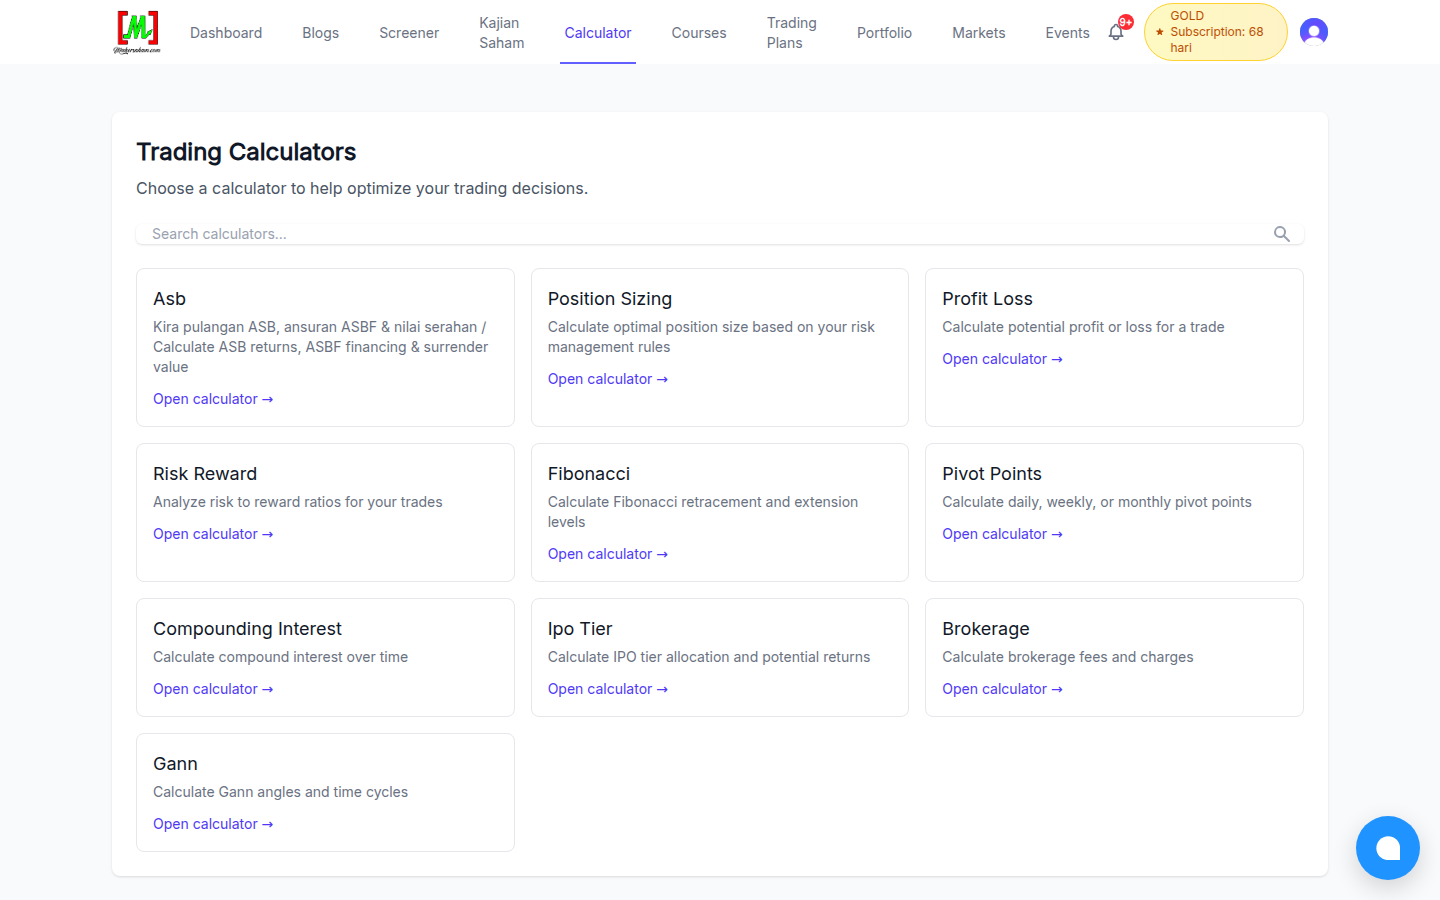
Task: Open calculator link for Ipo Tier
Action: pos(608,689)
